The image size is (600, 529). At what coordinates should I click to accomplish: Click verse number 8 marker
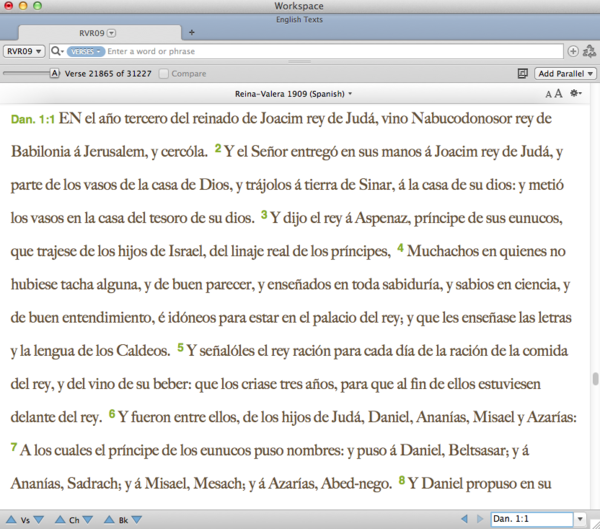click(x=401, y=480)
